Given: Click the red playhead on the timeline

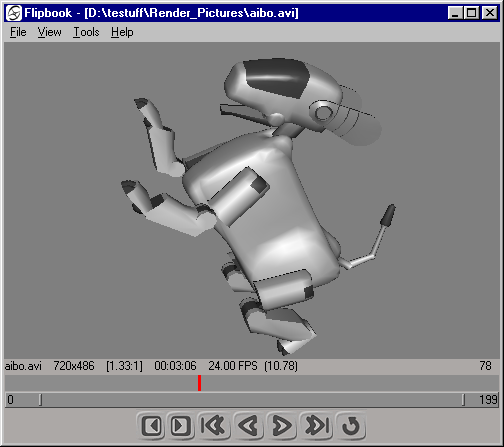Looking at the screenshot, I should [x=199, y=383].
